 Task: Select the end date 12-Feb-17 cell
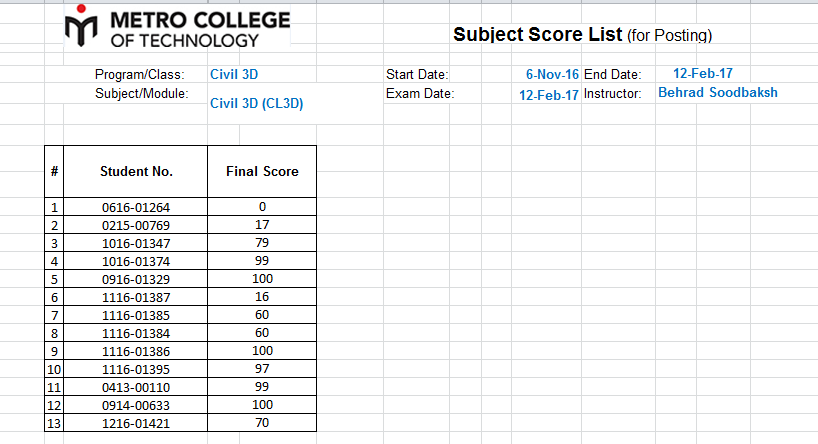point(703,74)
